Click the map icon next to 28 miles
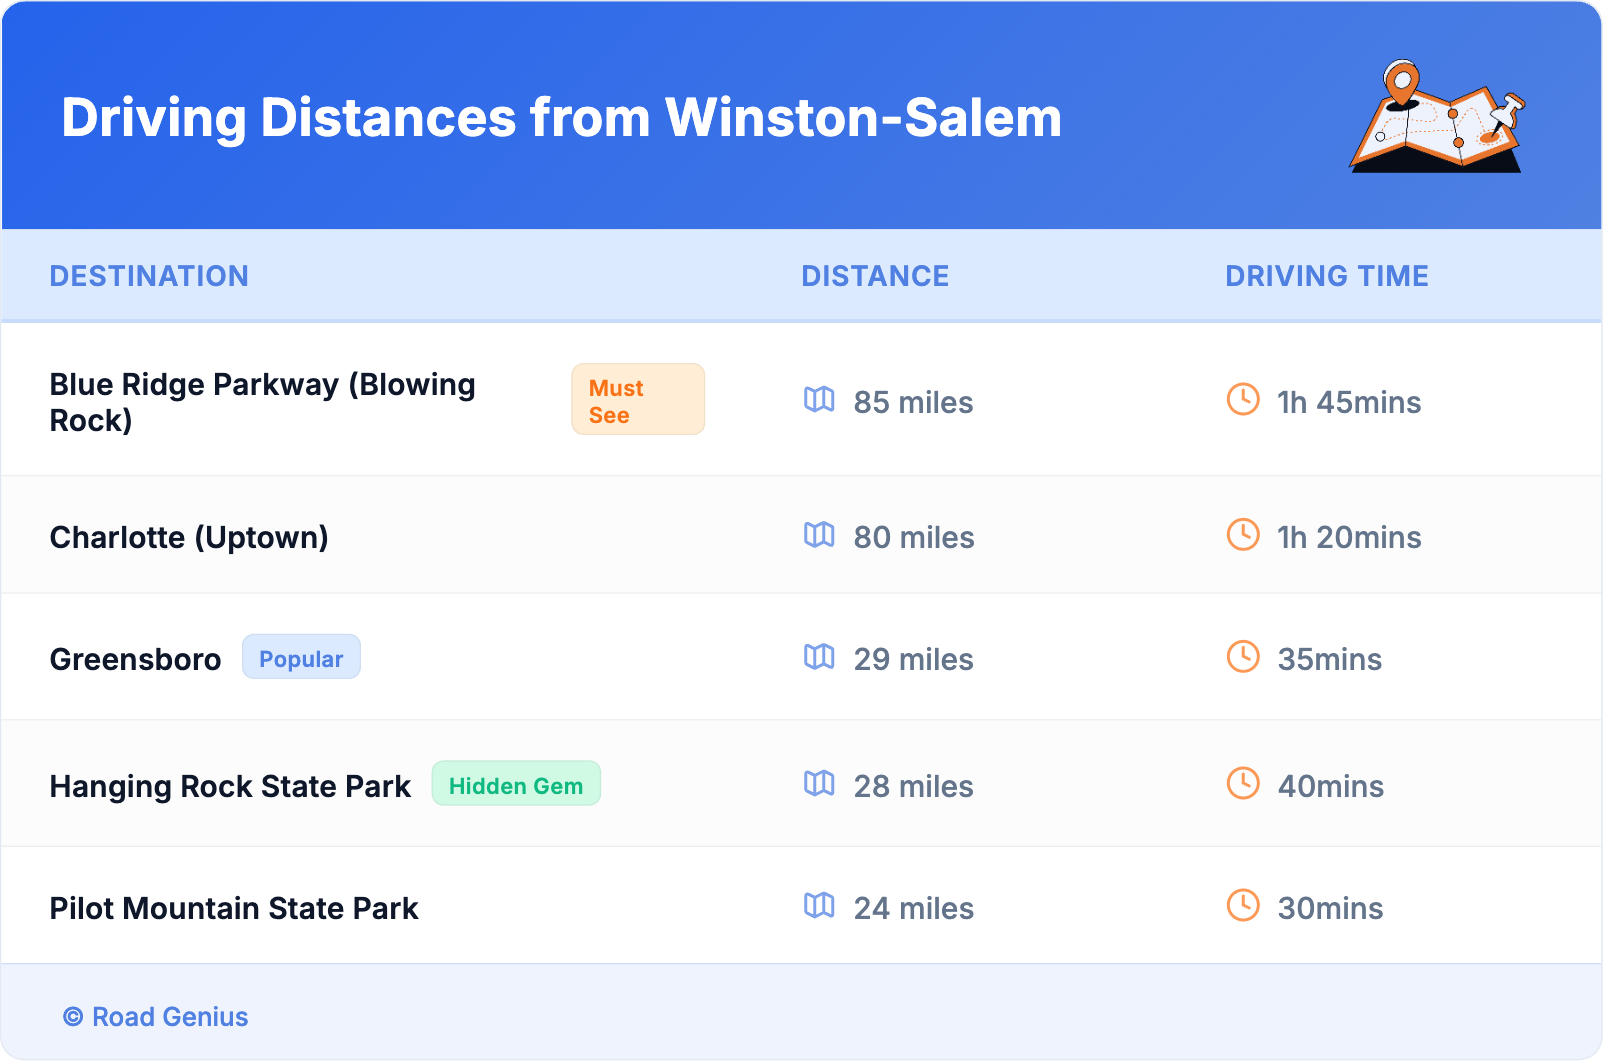The image size is (1604, 1062). coord(819,784)
